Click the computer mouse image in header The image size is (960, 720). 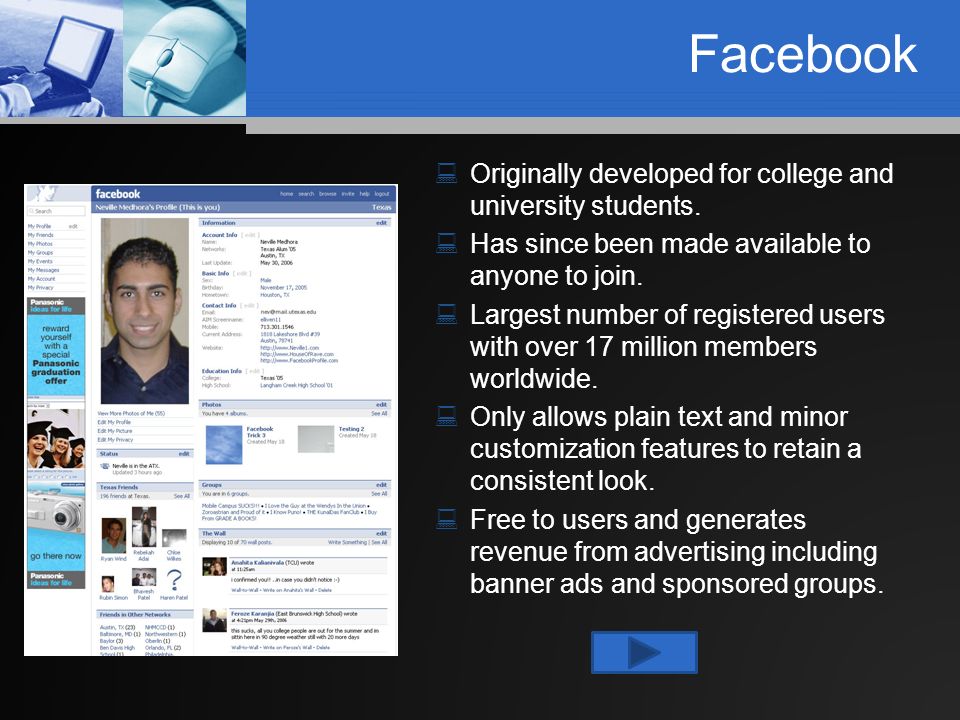[x=185, y=58]
